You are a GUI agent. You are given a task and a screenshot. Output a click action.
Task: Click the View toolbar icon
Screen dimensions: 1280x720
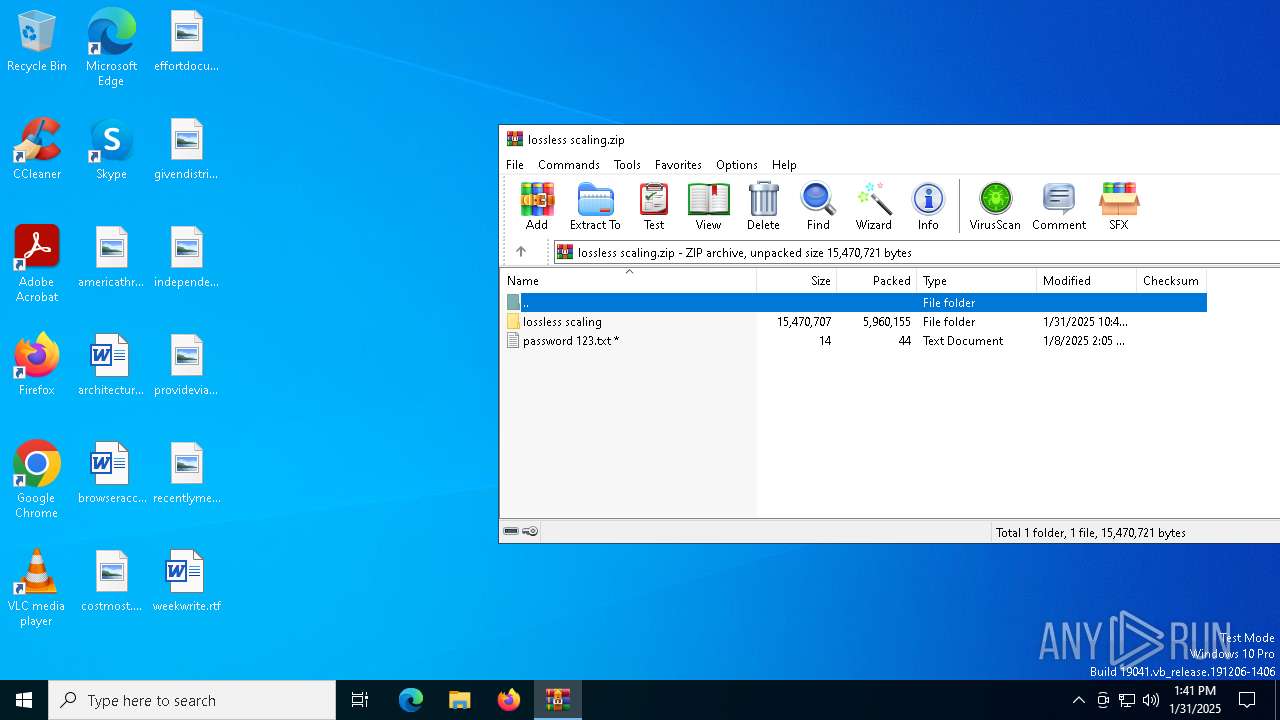click(x=708, y=207)
